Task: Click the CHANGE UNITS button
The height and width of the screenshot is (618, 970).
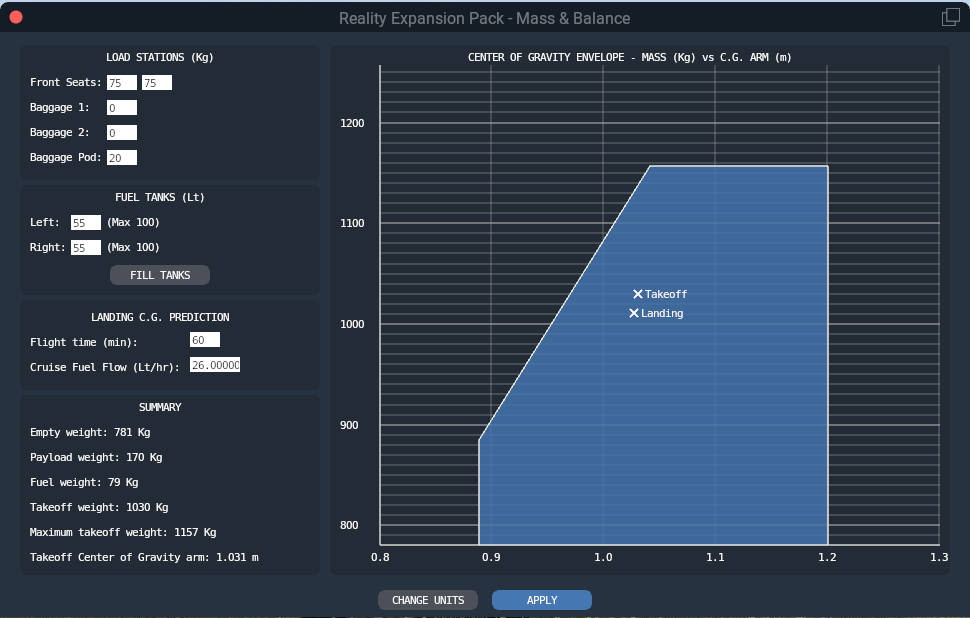Action: coord(428,600)
